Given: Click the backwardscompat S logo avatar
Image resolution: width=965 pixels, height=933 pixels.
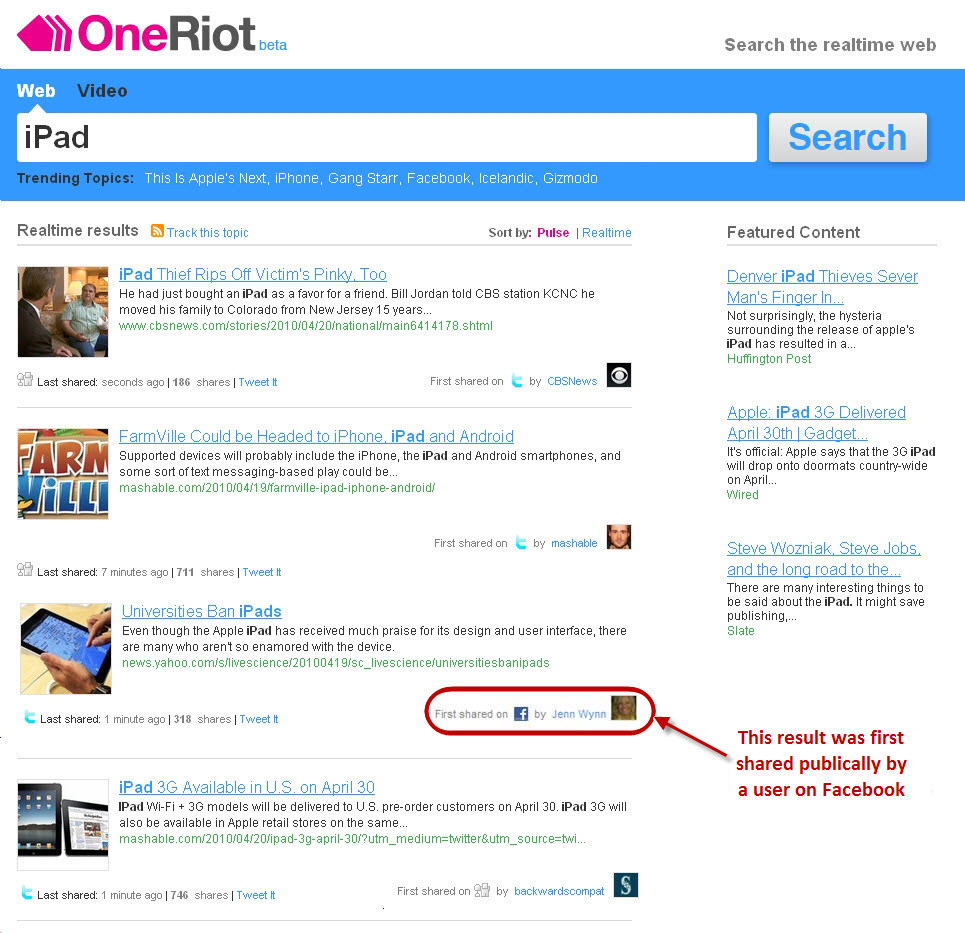Looking at the screenshot, I should (x=626, y=885).
